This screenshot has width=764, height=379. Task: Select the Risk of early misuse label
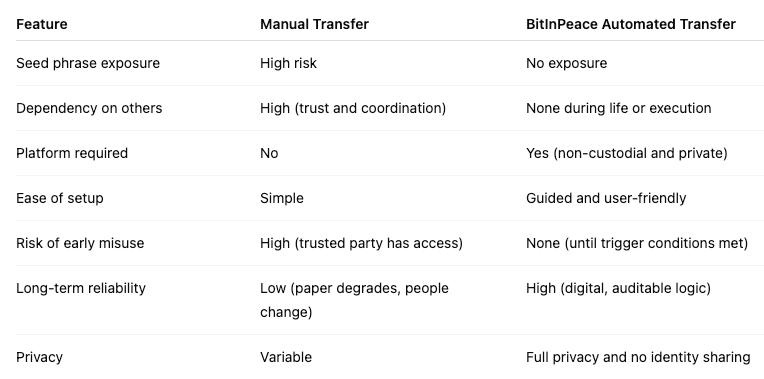click(x=80, y=243)
